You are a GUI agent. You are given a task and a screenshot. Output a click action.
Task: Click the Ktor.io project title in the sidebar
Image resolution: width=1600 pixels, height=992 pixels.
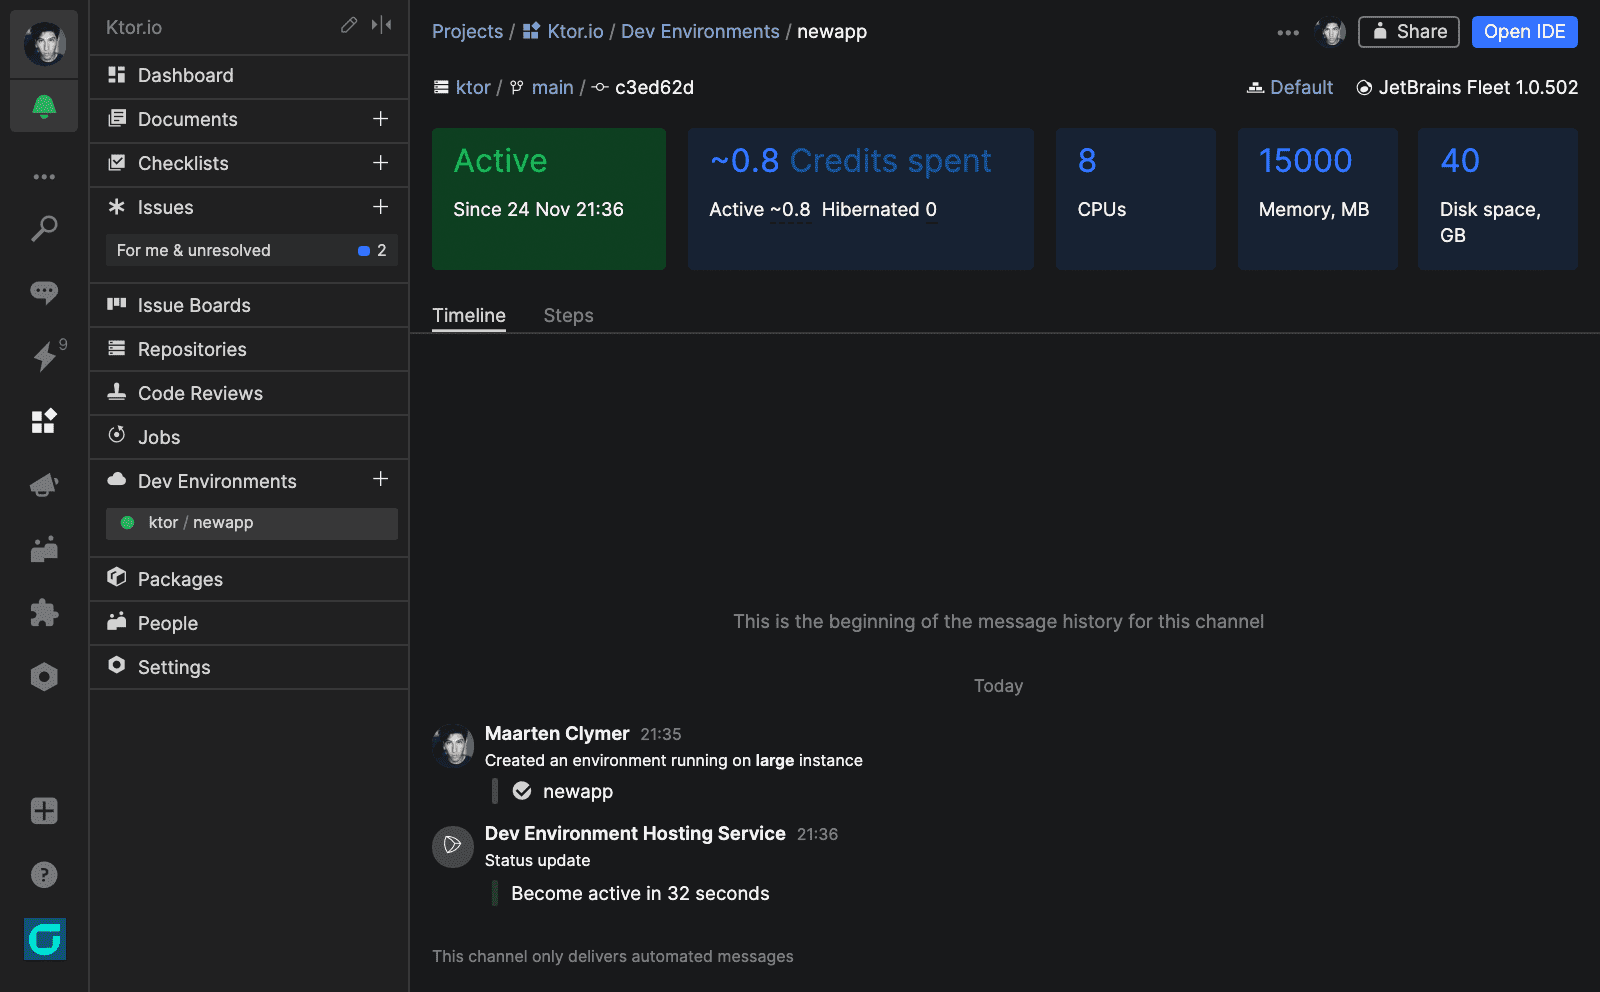(134, 28)
